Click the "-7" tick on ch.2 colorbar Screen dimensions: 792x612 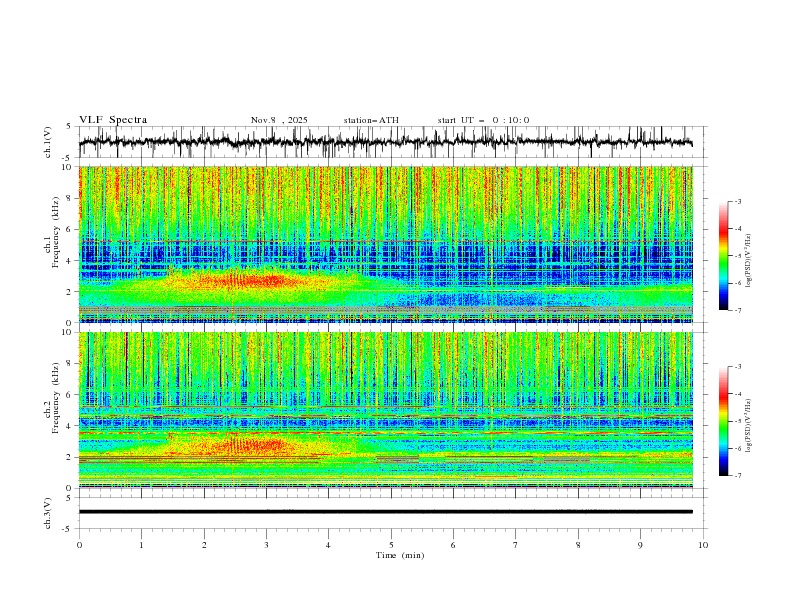(737, 475)
